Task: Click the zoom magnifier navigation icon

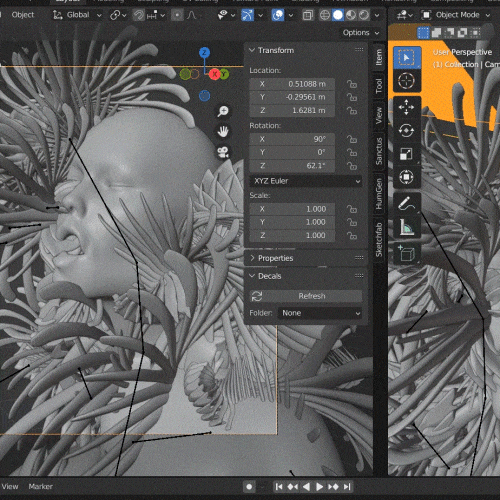Action: (223, 111)
